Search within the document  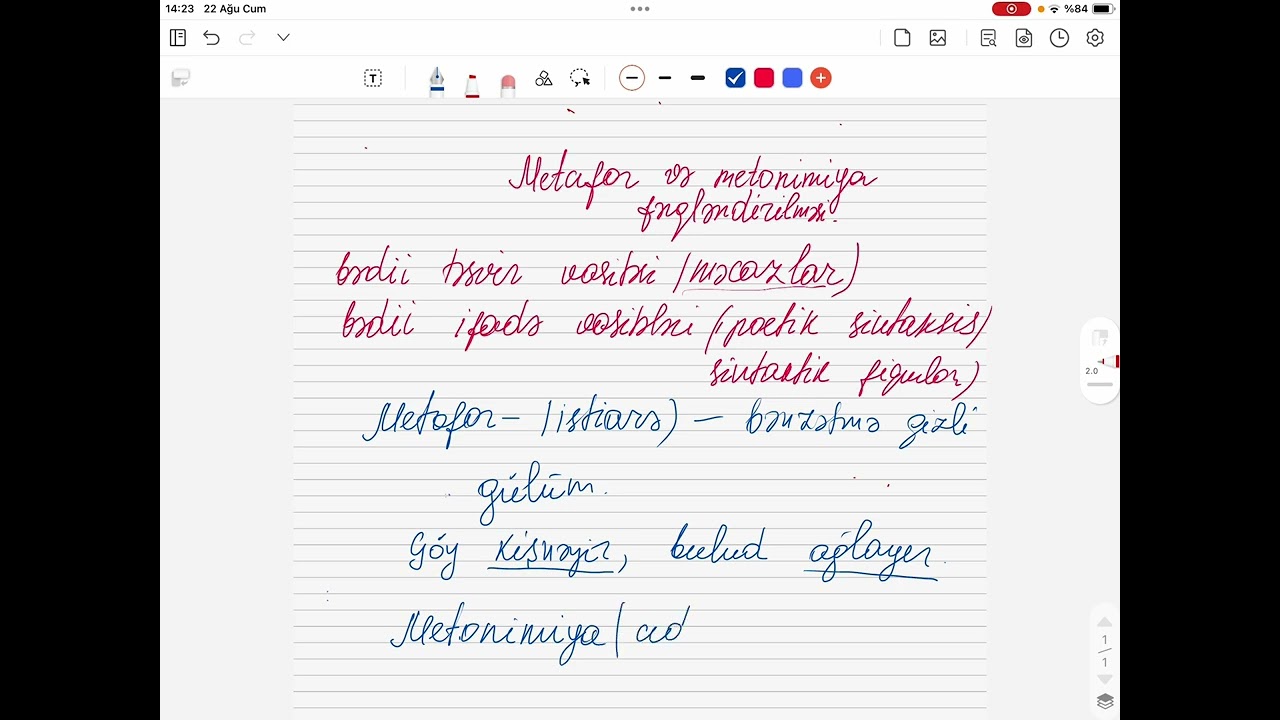(988, 38)
